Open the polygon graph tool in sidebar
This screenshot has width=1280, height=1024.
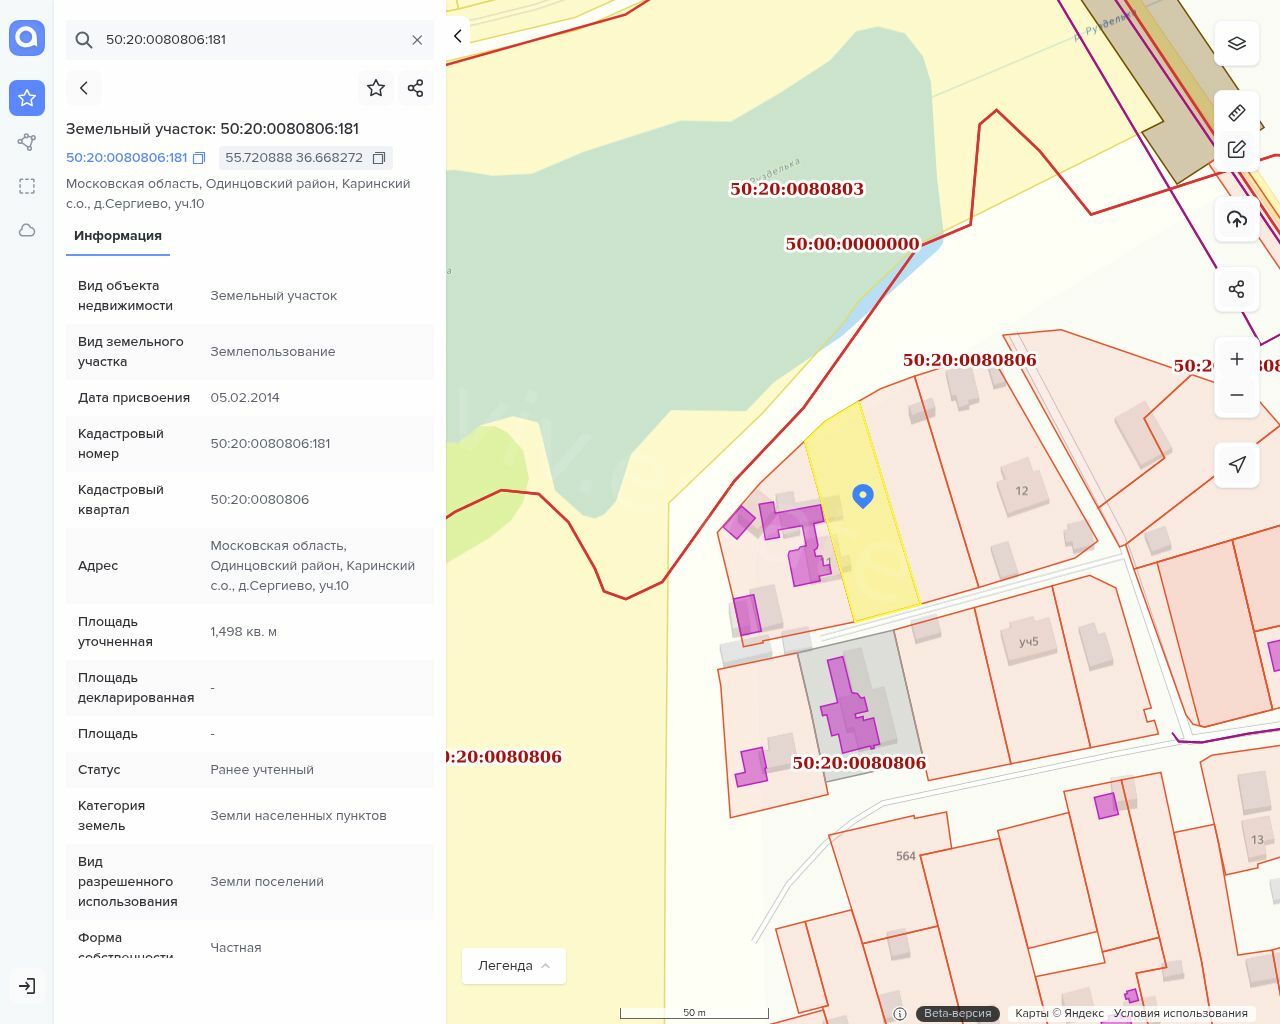27,142
